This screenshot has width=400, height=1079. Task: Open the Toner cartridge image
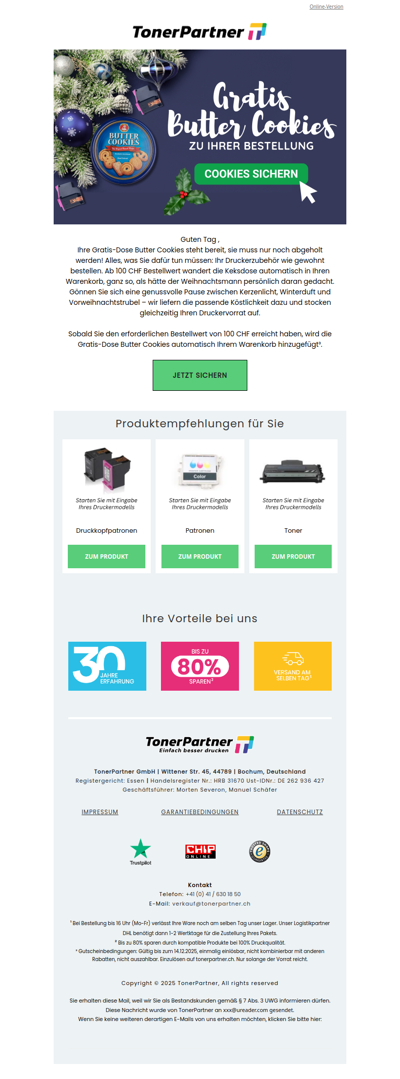[x=293, y=471]
